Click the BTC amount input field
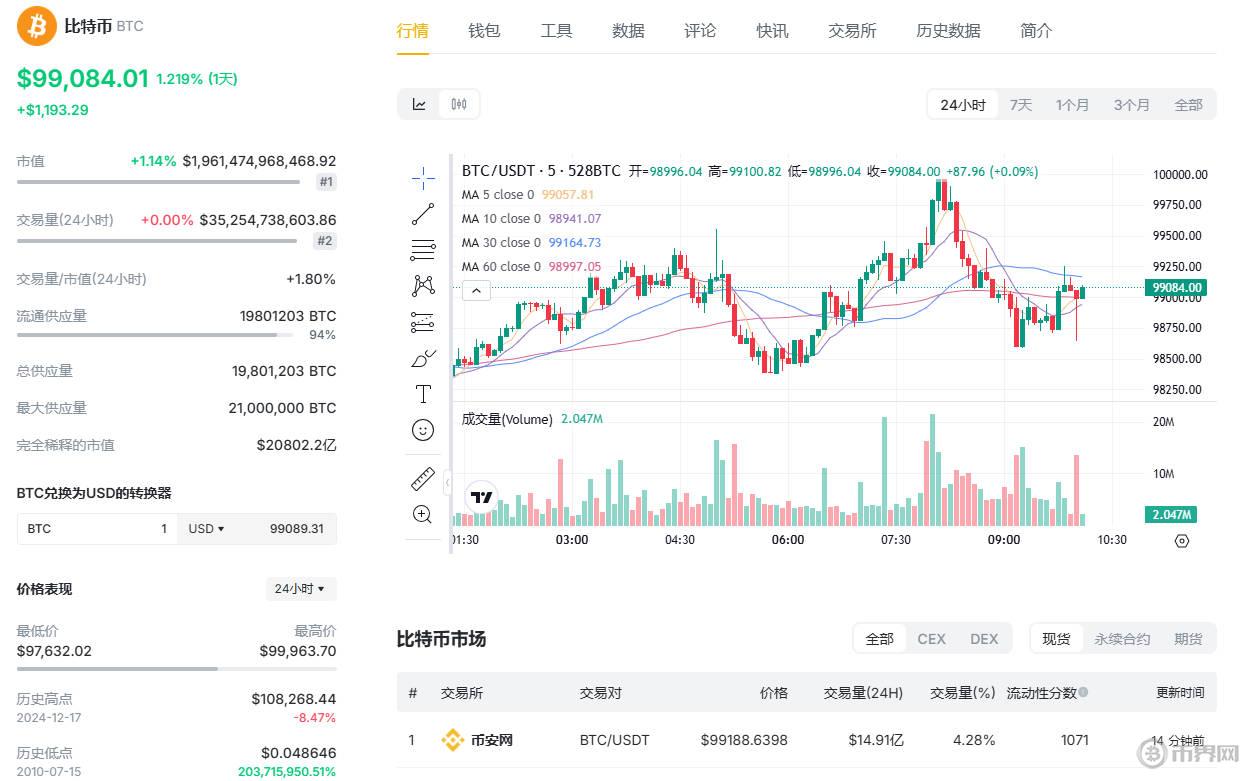Viewport: 1250px width, 781px height. (x=97, y=528)
